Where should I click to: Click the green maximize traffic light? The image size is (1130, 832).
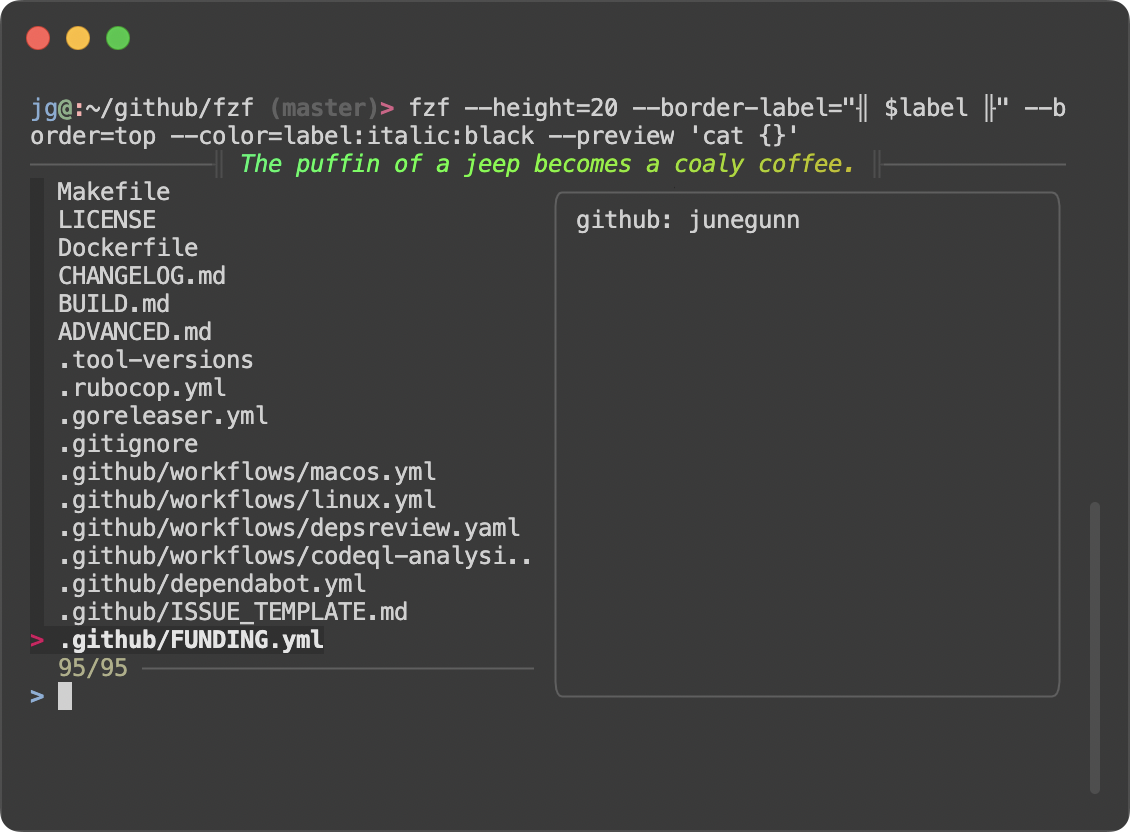click(117, 37)
